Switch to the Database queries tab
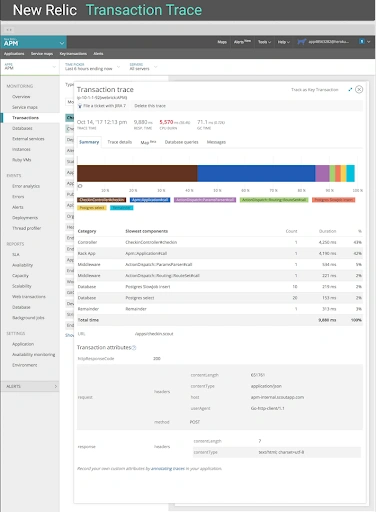The width and height of the screenshot is (376, 512). click(181, 142)
